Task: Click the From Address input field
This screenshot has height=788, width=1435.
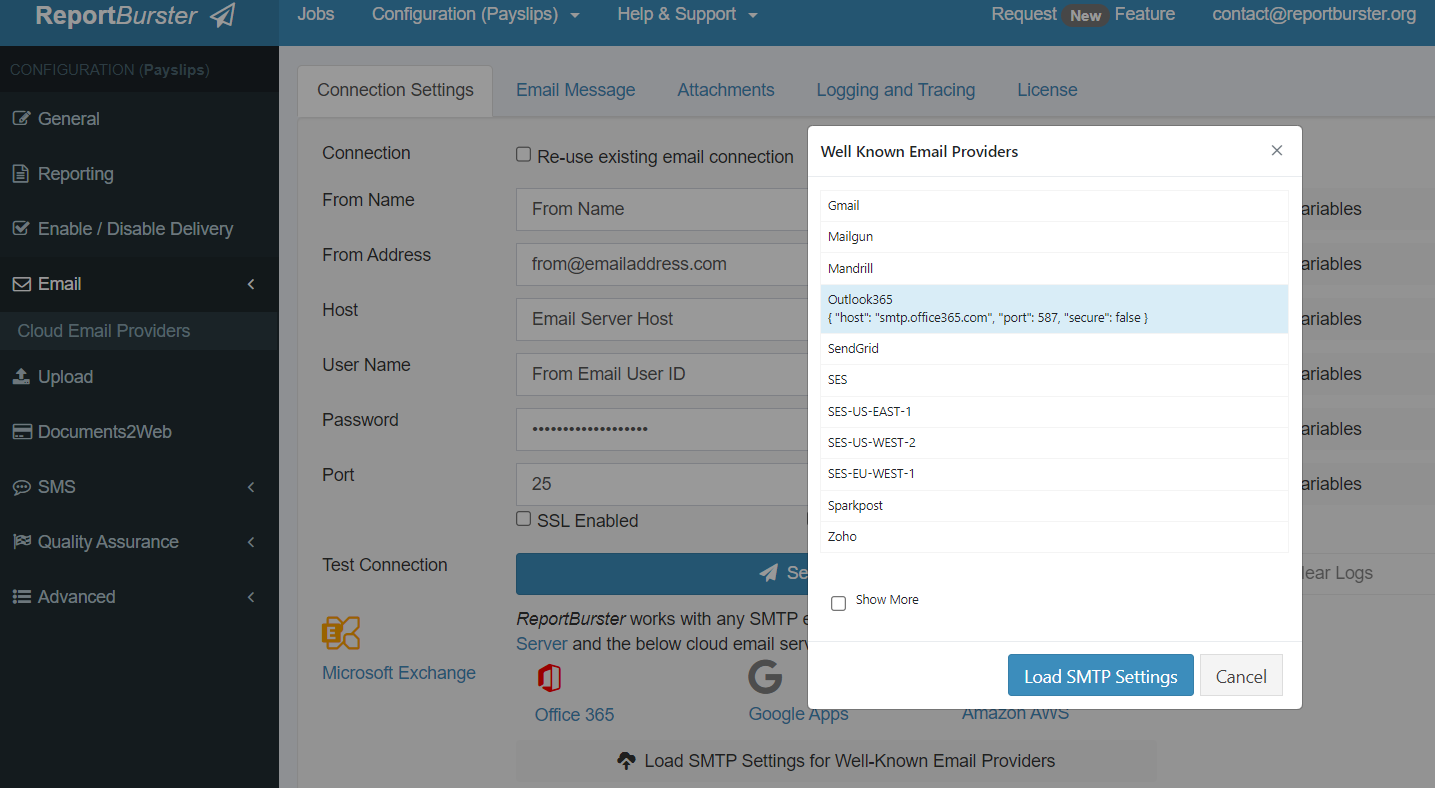Action: (662, 264)
